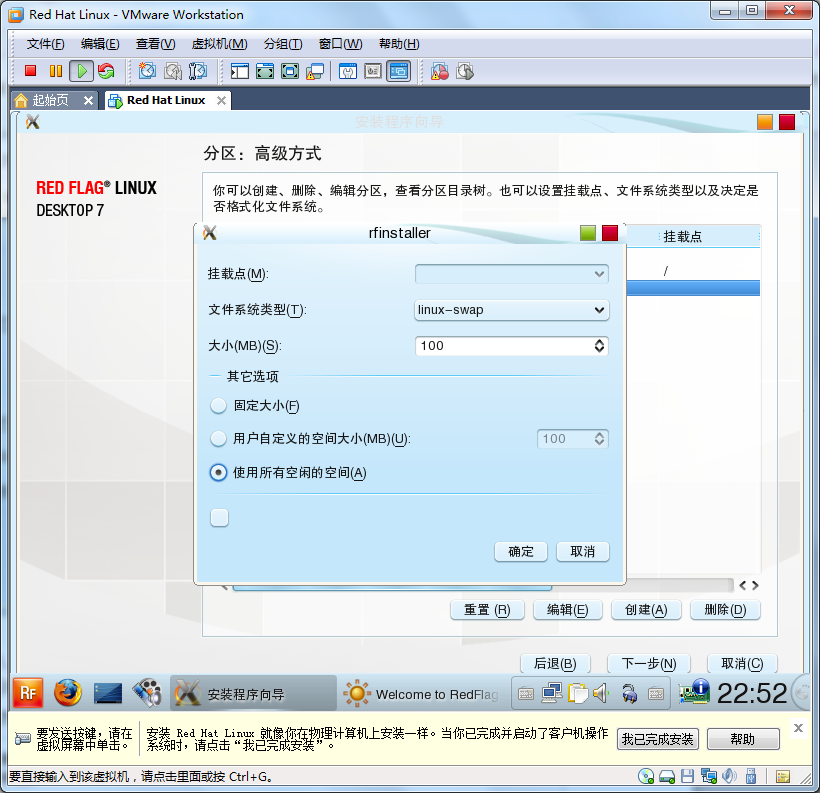Click into the 大小(MB) value field
Viewport: 820px width, 793px height.
pos(504,346)
